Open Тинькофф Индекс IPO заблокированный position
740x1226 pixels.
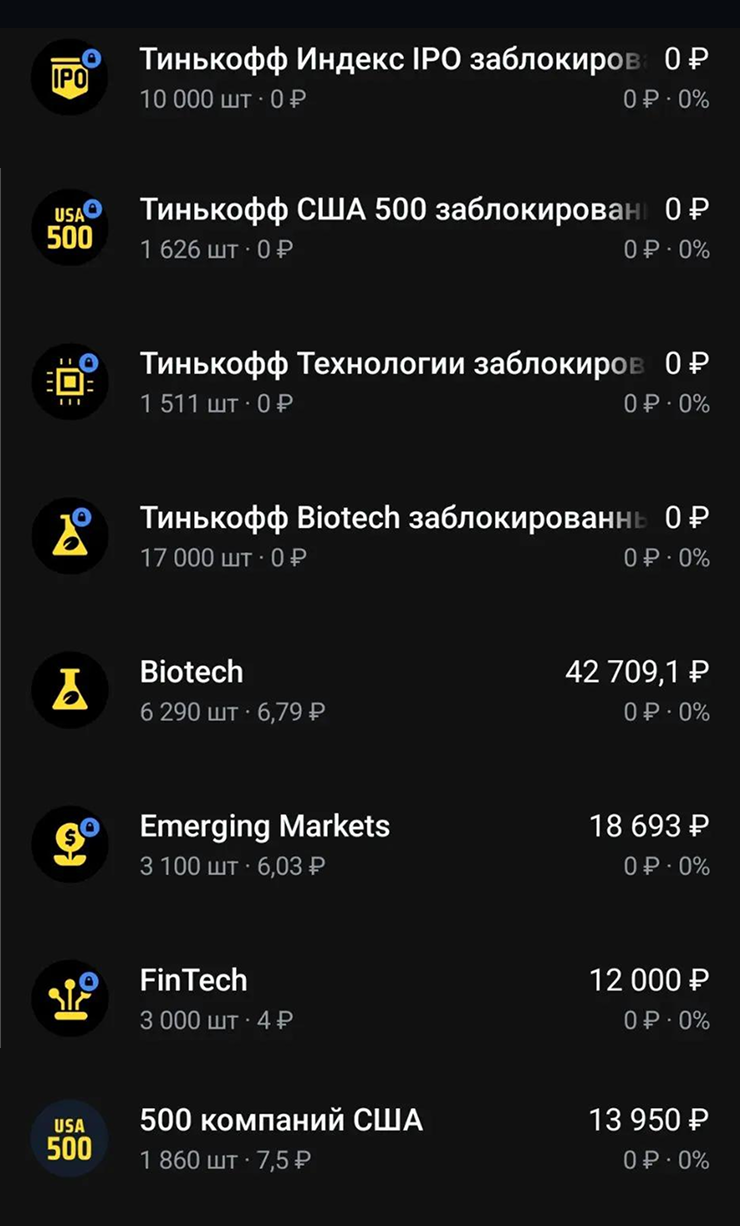pos(394,60)
